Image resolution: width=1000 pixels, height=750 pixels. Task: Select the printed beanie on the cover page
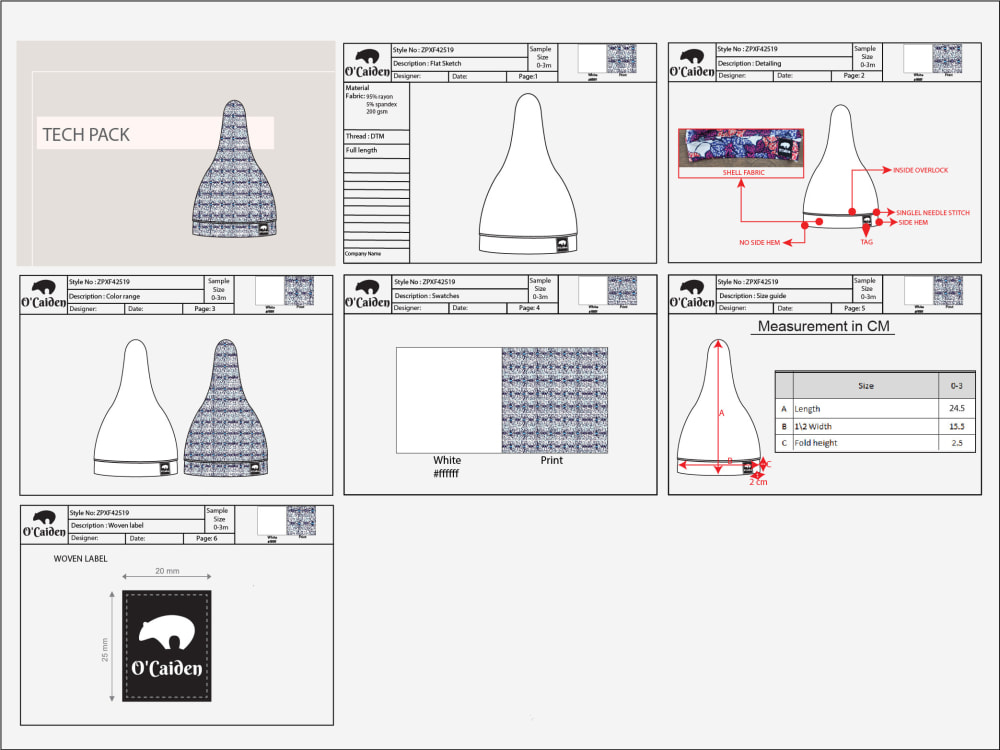[x=235, y=169]
